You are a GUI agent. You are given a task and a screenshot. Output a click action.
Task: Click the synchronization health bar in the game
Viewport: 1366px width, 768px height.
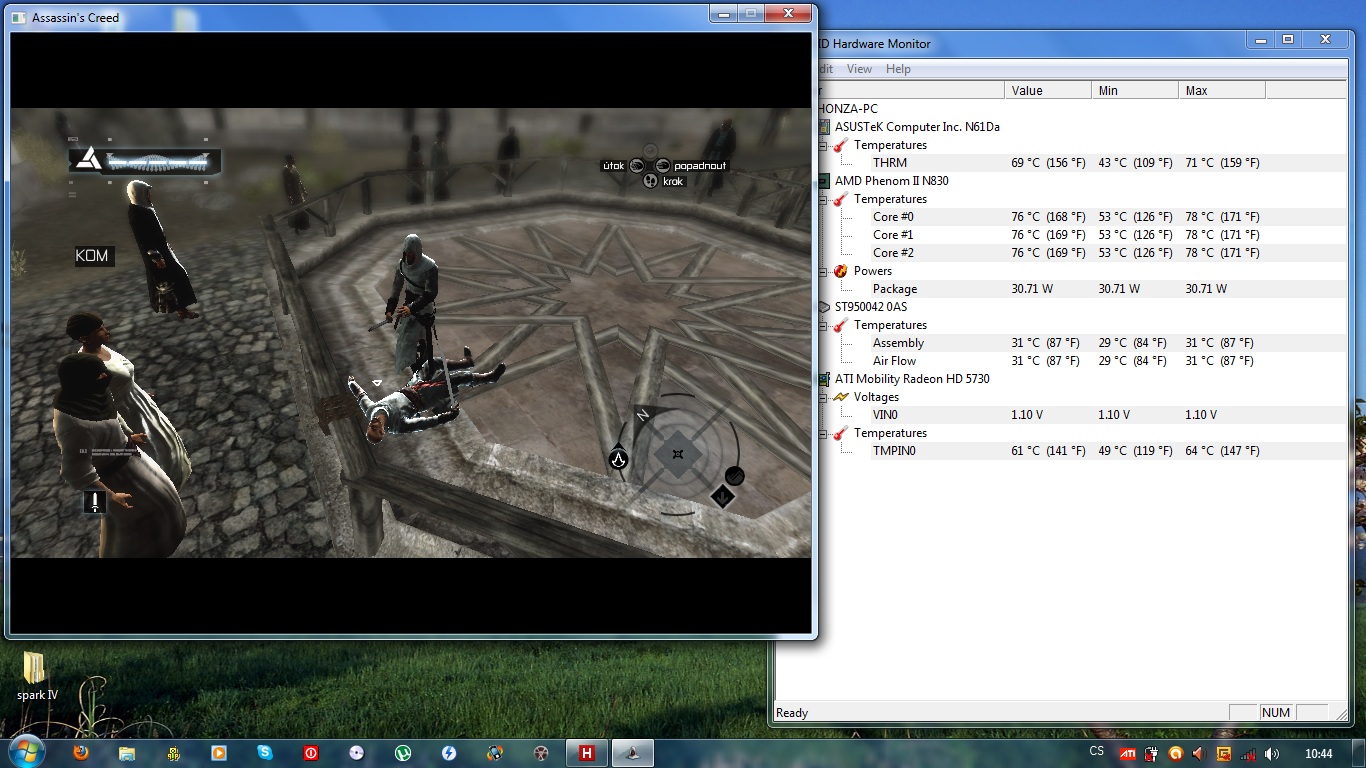(144, 160)
